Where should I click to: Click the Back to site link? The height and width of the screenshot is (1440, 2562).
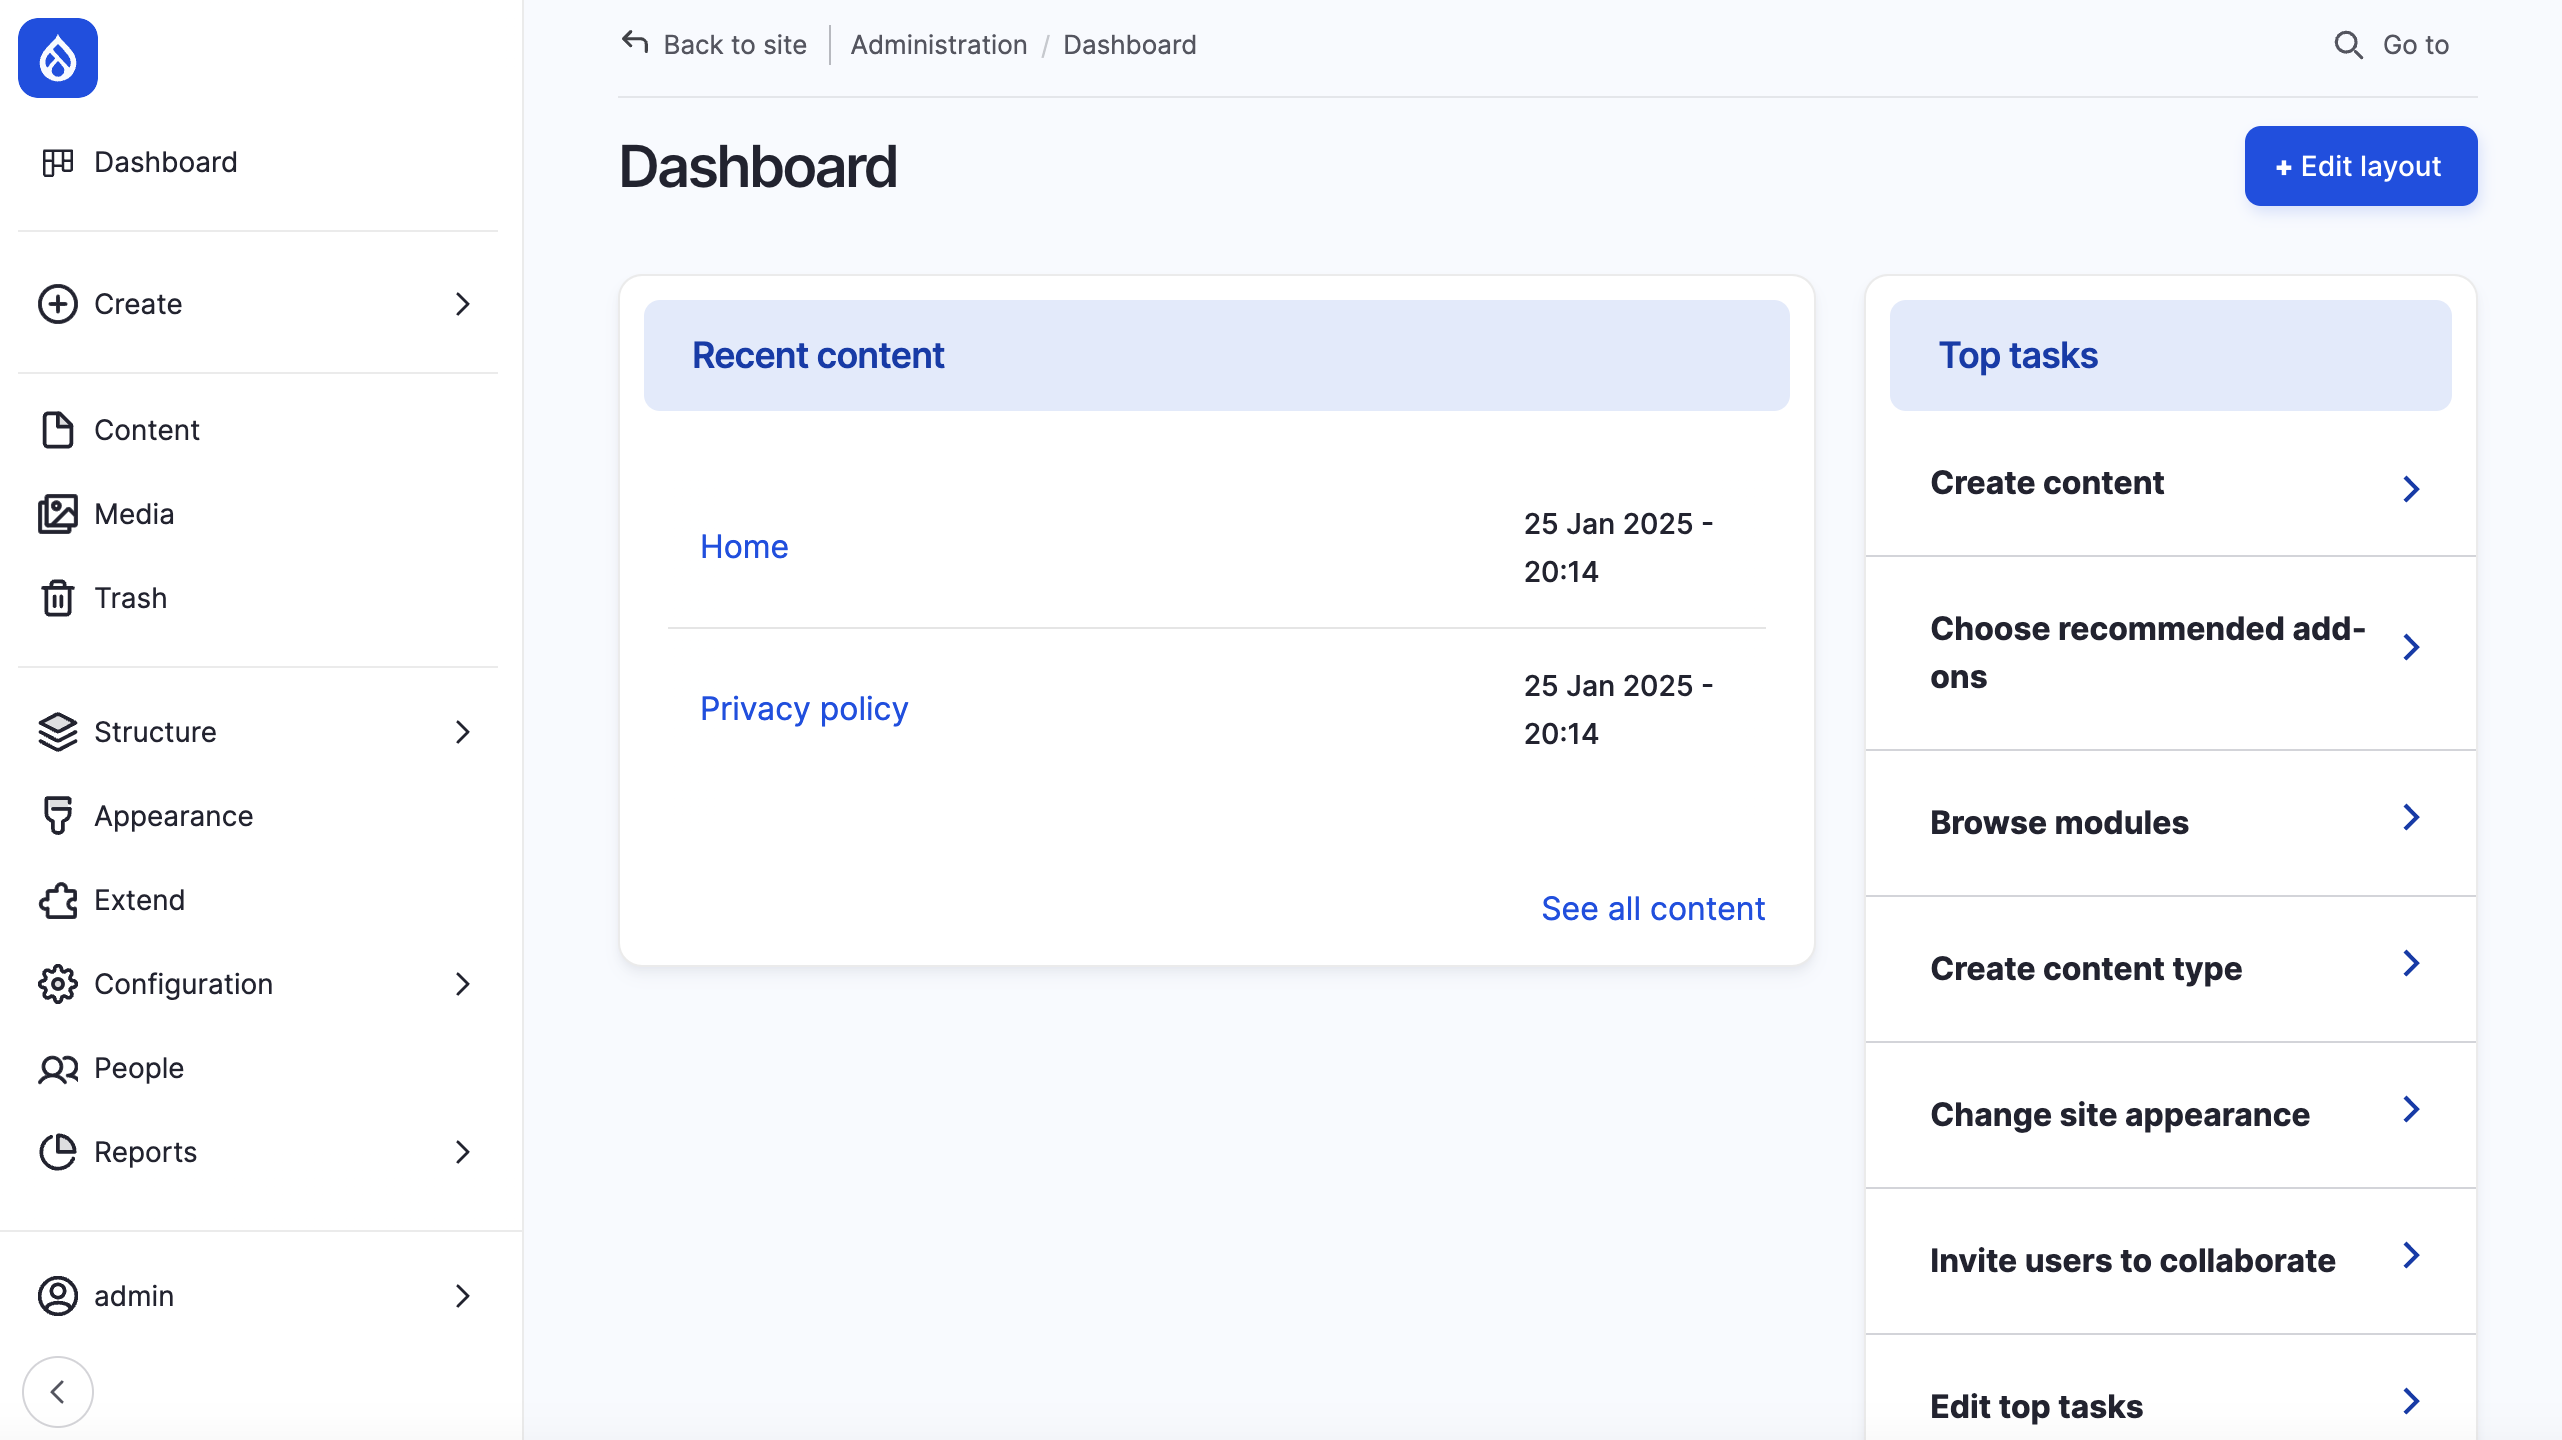pos(714,45)
